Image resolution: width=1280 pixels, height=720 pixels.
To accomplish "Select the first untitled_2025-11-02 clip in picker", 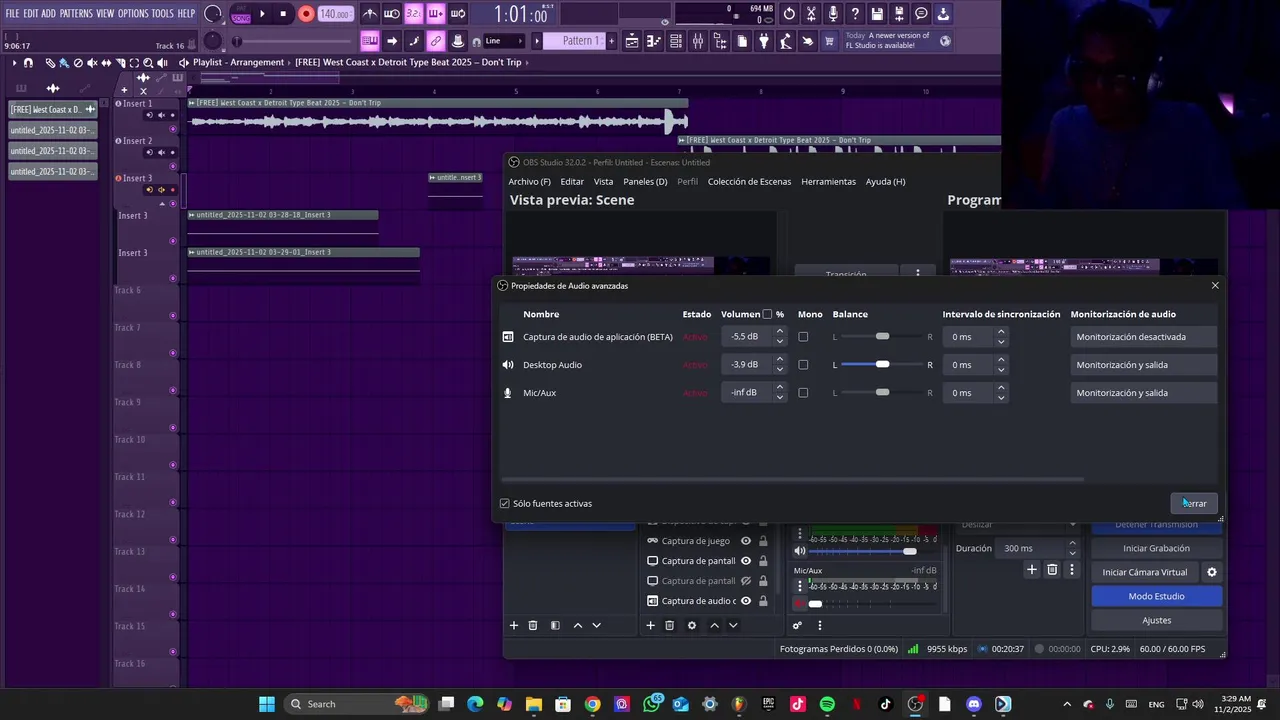I will tap(53, 130).
